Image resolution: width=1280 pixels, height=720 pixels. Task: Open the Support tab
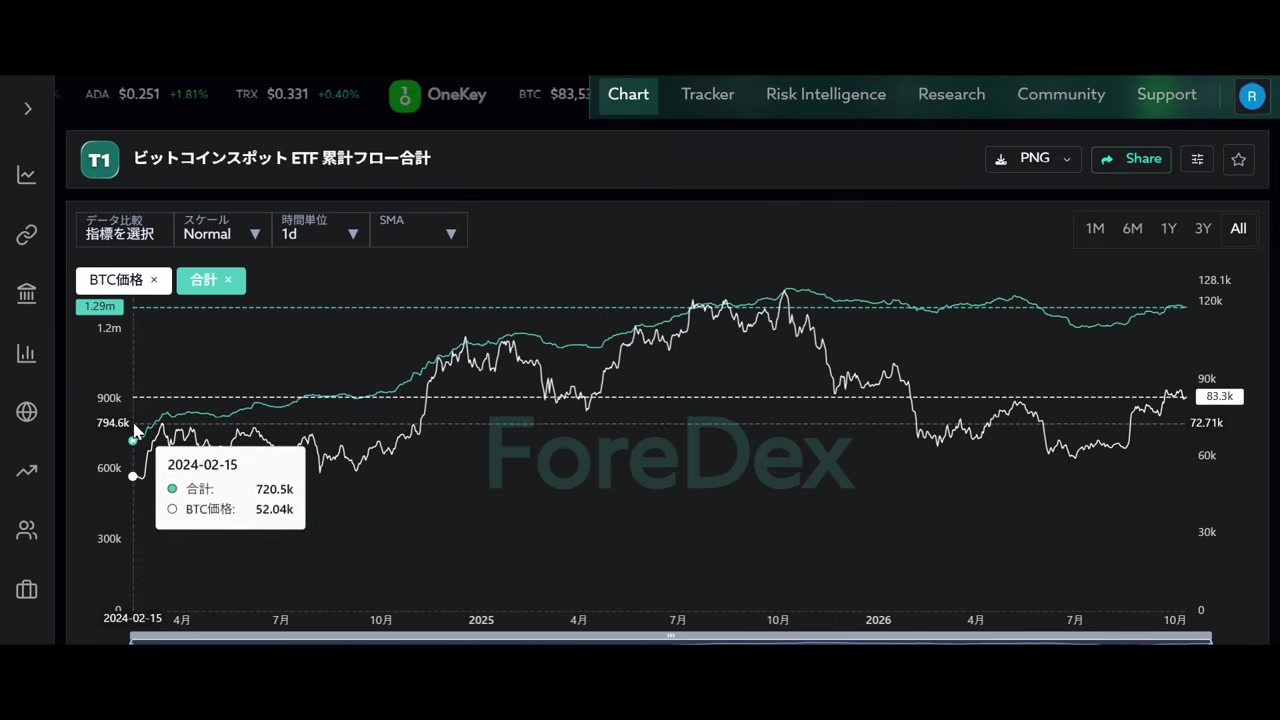coord(1167,95)
